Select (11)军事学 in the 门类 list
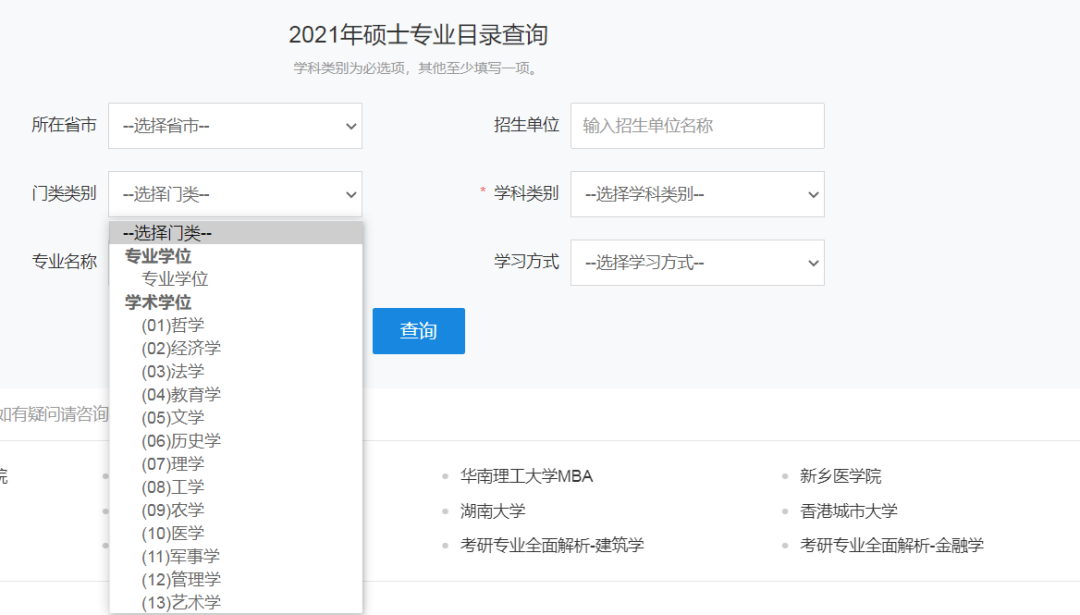Viewport: 1080px width, 615px height. coord(184,556)
